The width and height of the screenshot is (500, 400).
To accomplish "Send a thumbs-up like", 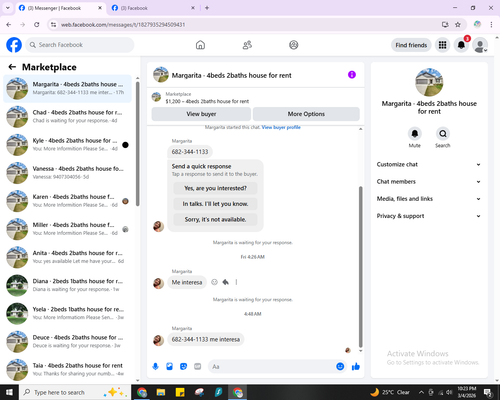I will pos(356,367).
